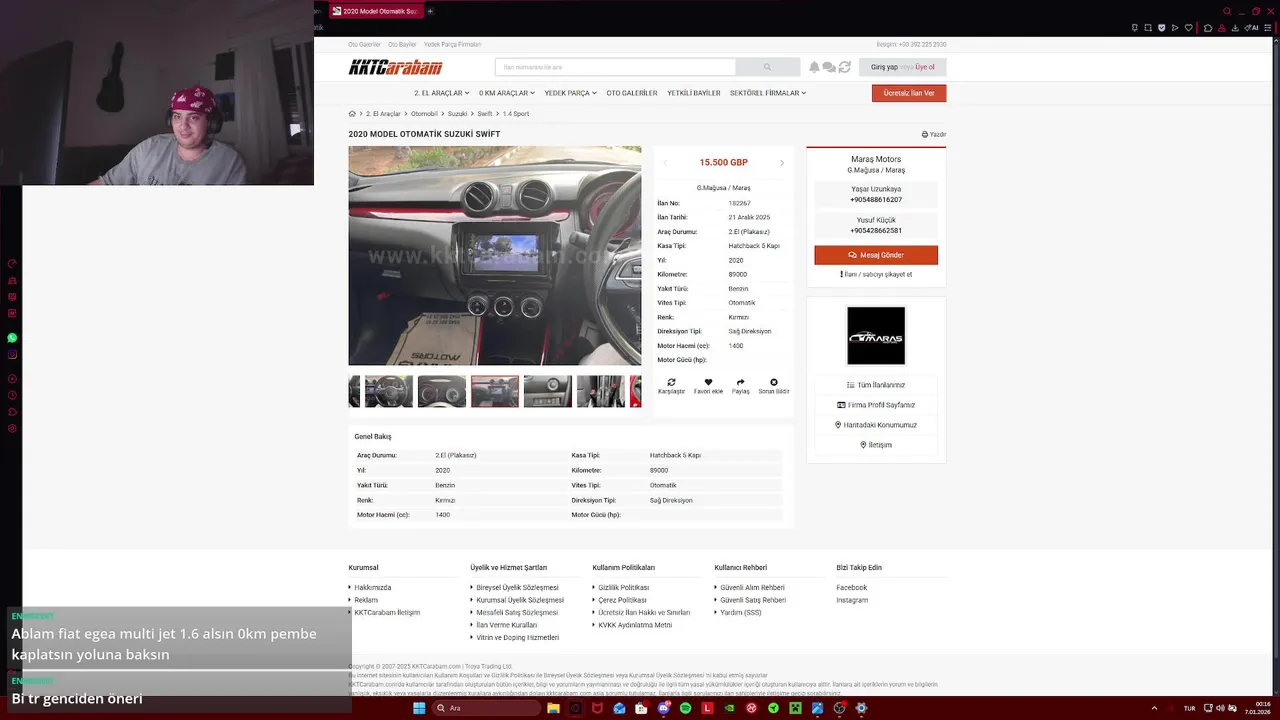Add listing to favorites with Favori ekle

[x=708, y=386]
